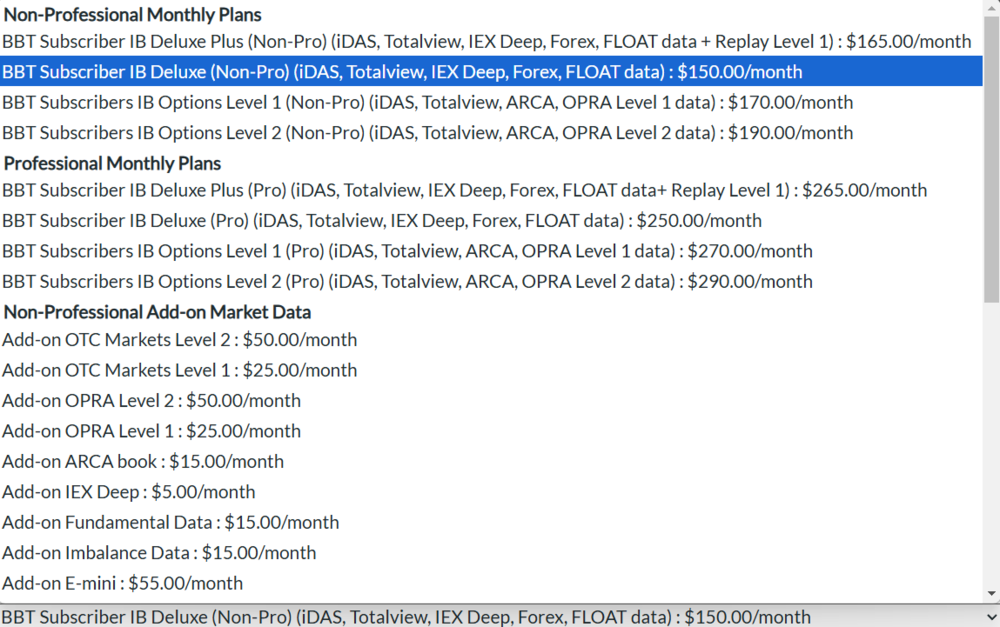Pick Add-on Imbalance Data option
The image size is (1000, 627).
159,553
